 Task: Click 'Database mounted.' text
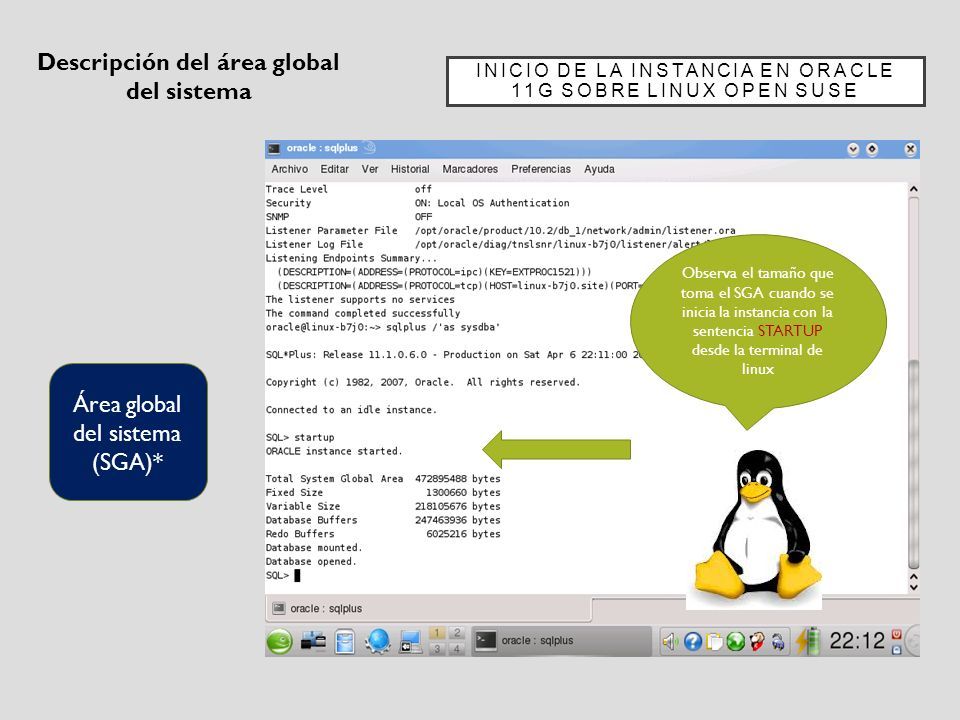[x=314, y=547]
